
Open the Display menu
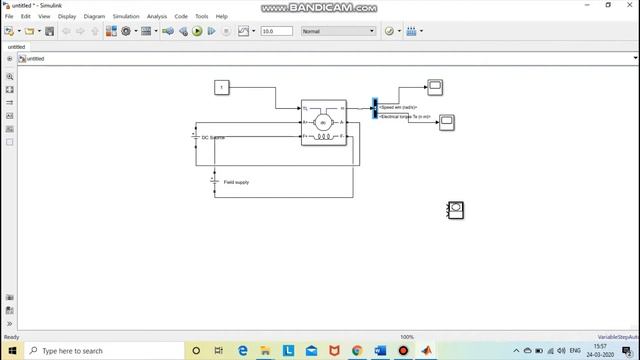tap(67, 16)
